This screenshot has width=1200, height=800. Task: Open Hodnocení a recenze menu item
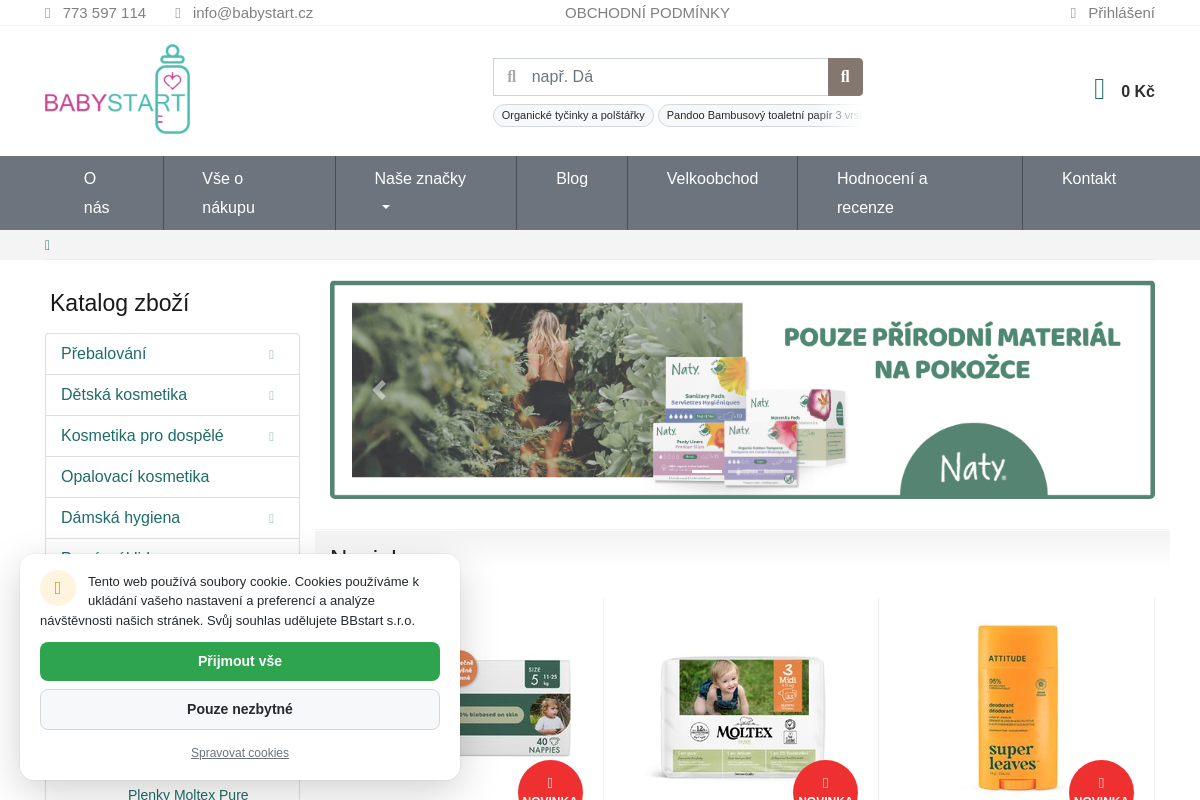tap(910, 193)
